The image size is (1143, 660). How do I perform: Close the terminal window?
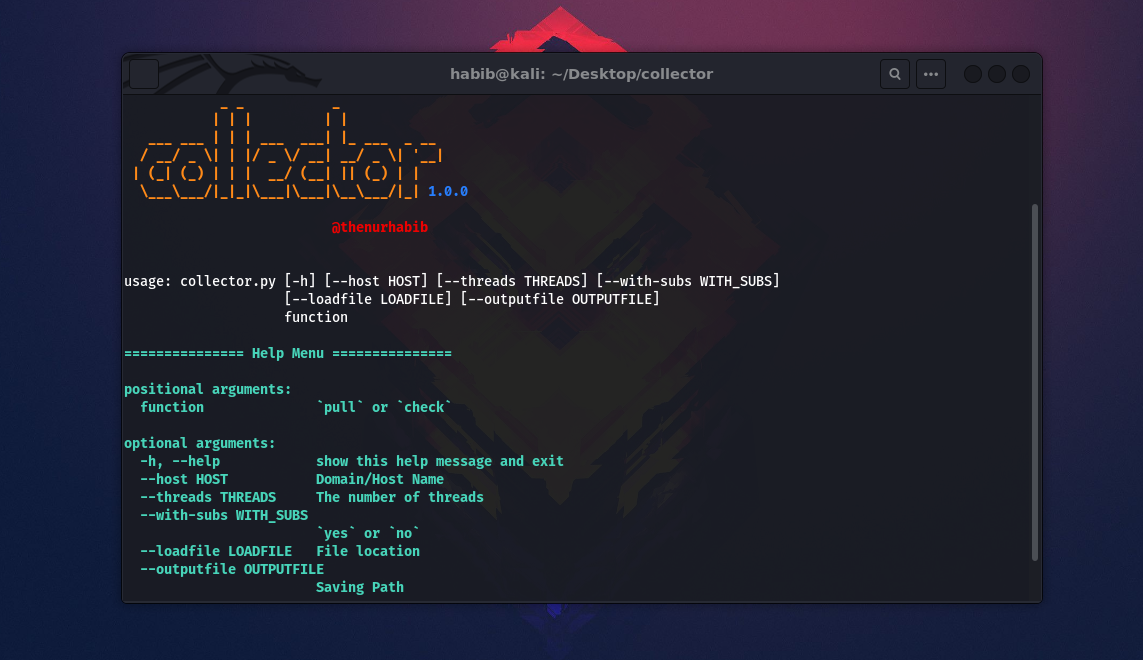tap(1021, 74)
